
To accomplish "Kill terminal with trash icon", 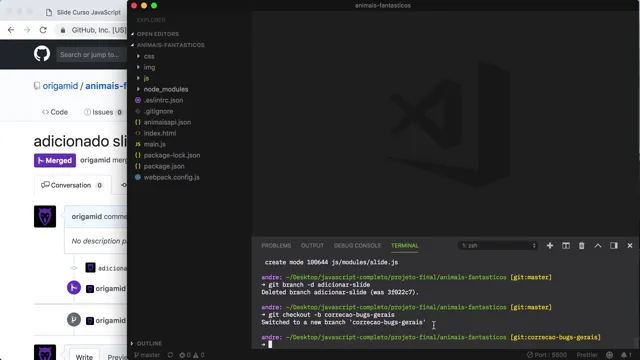I will pyautogui.click(x=582, y=245).
